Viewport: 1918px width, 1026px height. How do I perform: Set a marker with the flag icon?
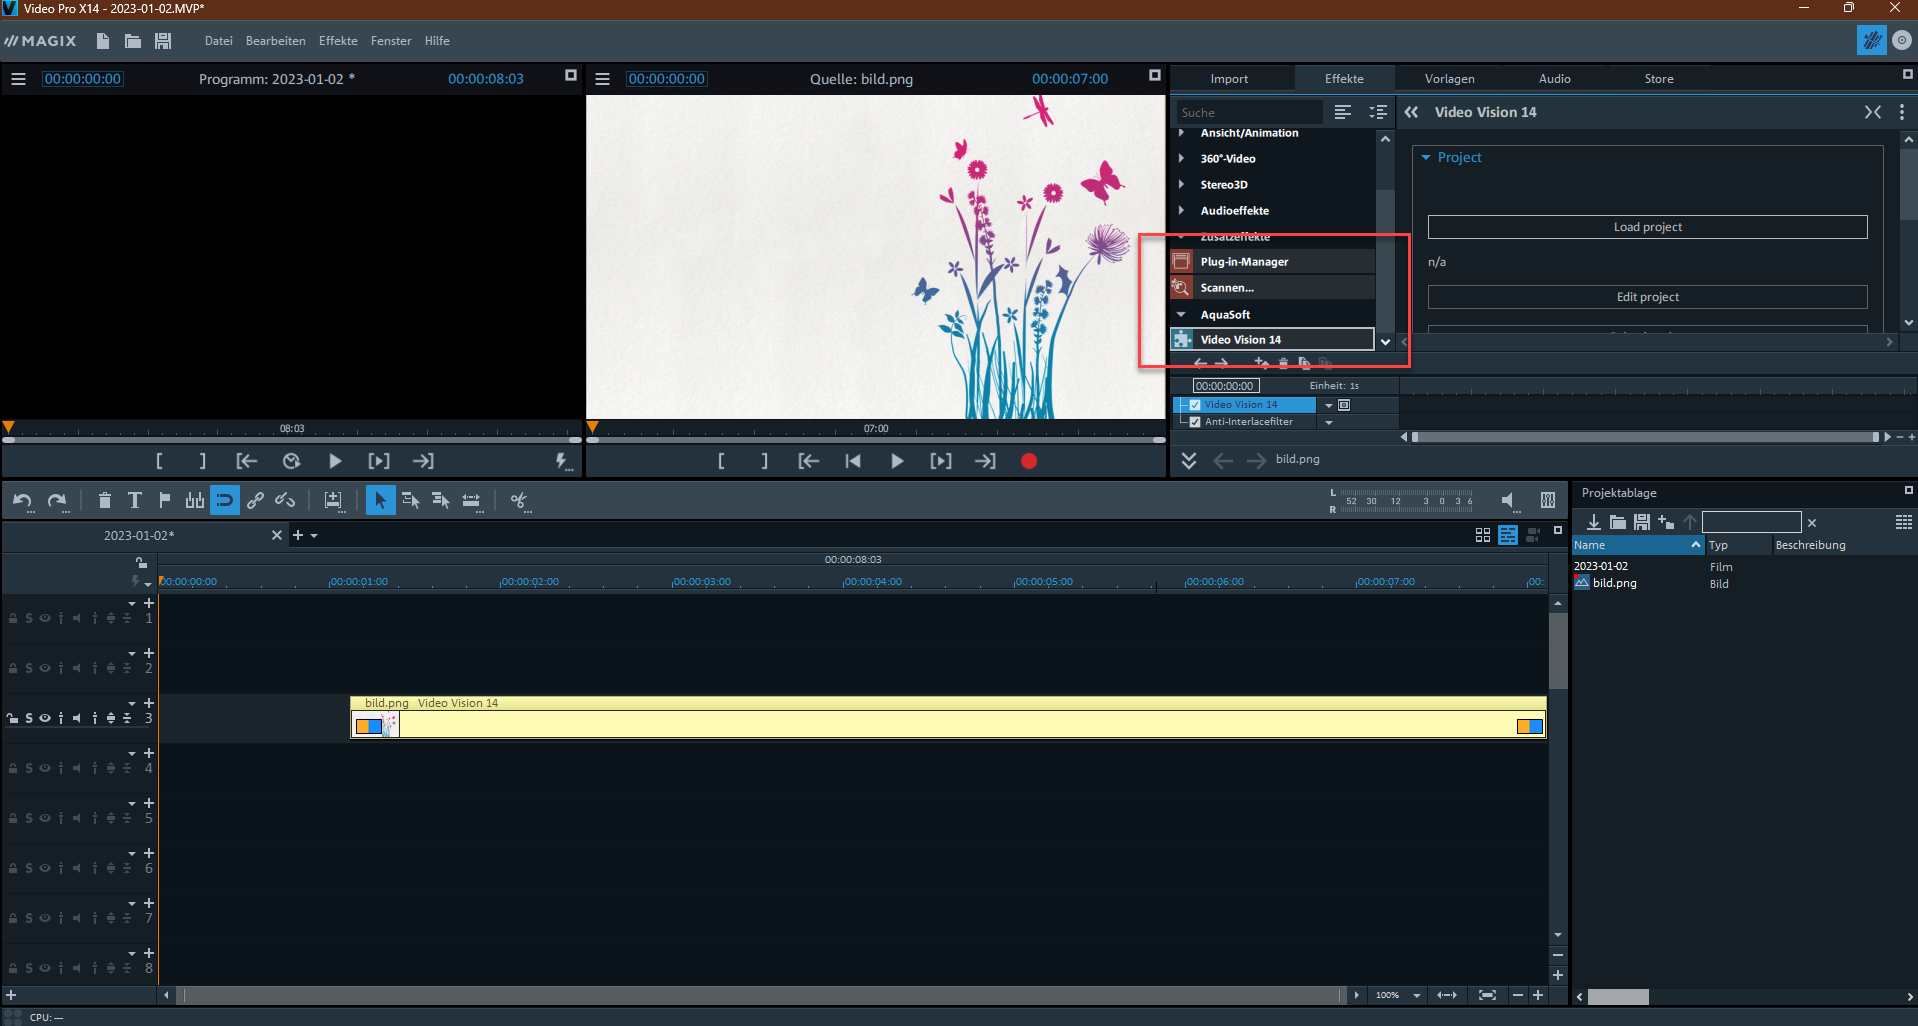[165, 501]
